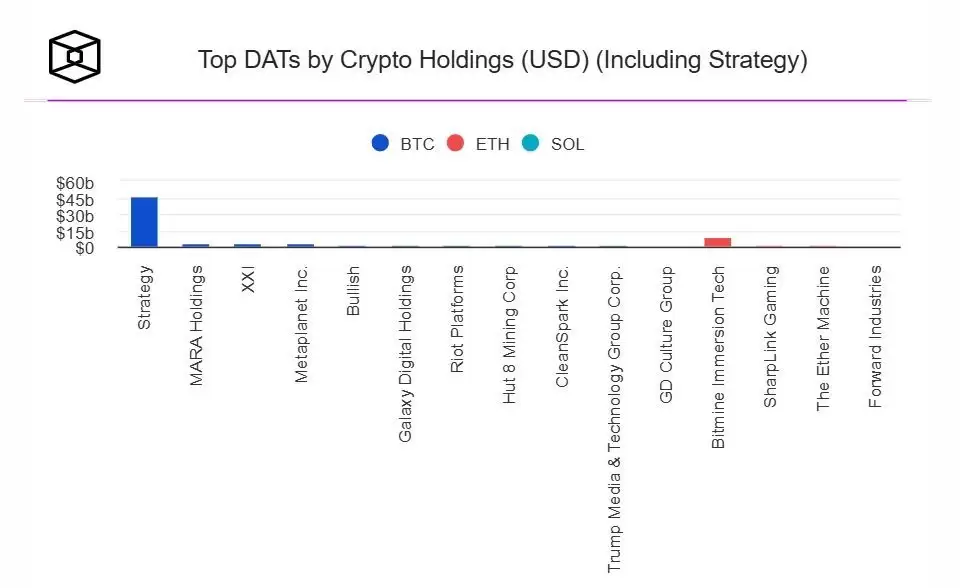Viewport: 960px width, 588px height.
Task: Click the Hut 8 Mining Corp label
Action: pyautogui.click(x=509, y=335)
